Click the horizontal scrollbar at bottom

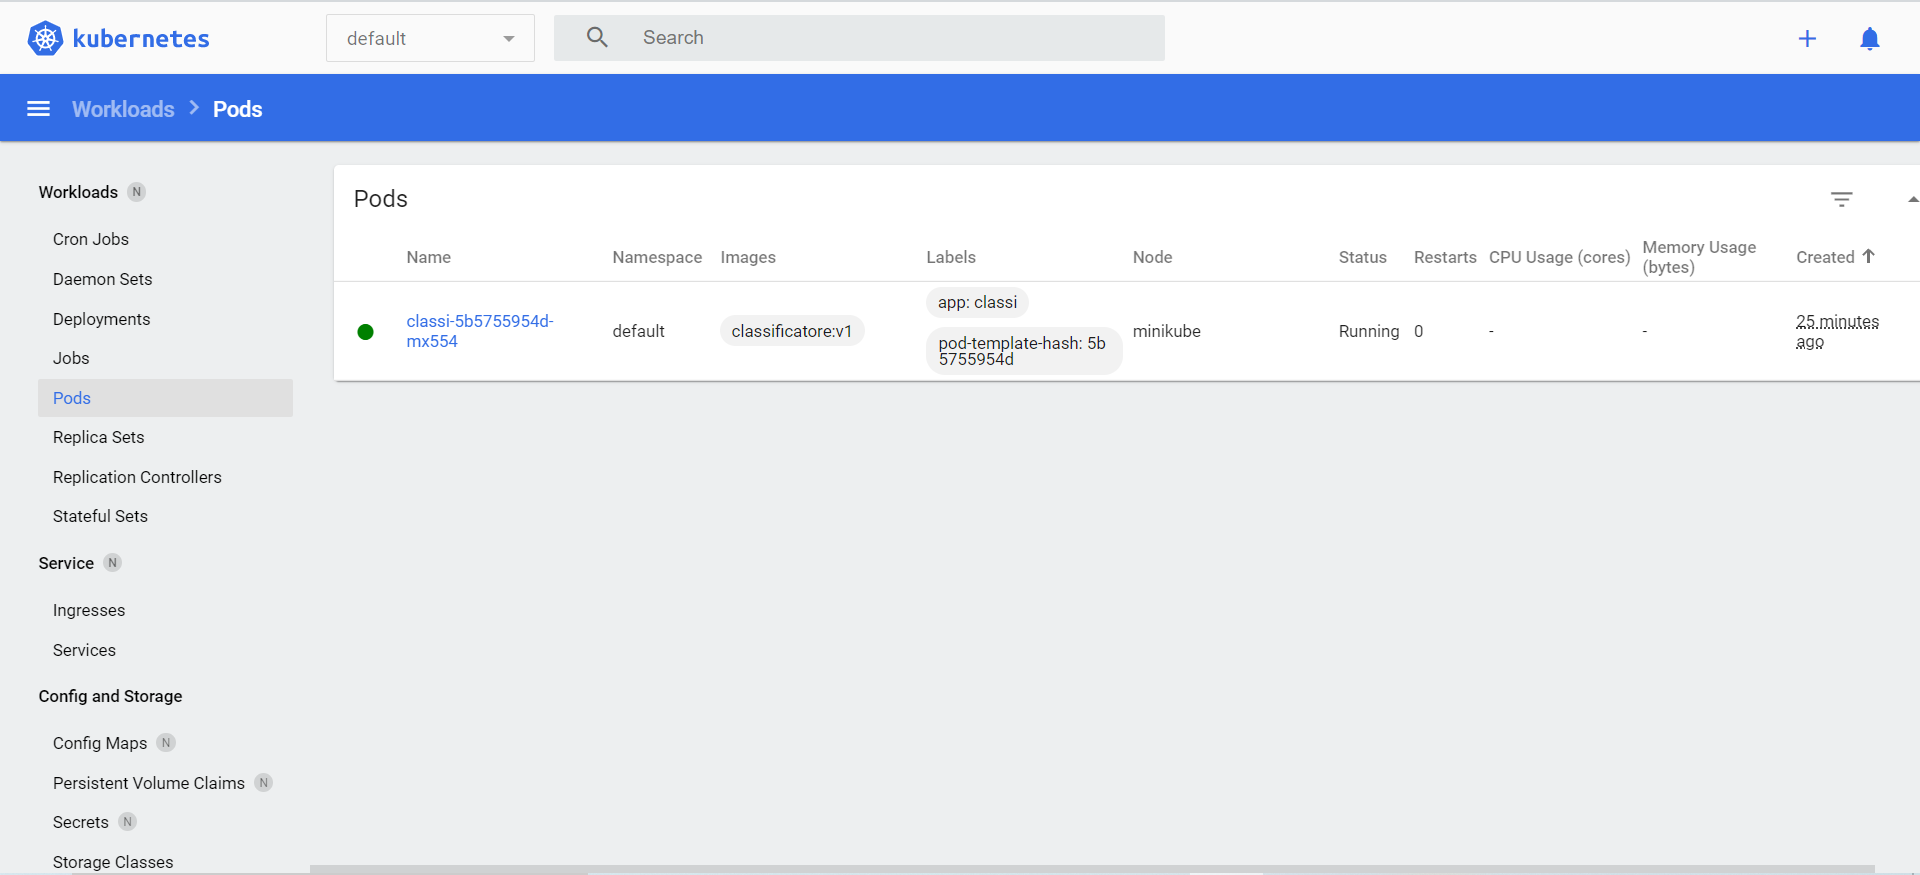pos(1090,869)
